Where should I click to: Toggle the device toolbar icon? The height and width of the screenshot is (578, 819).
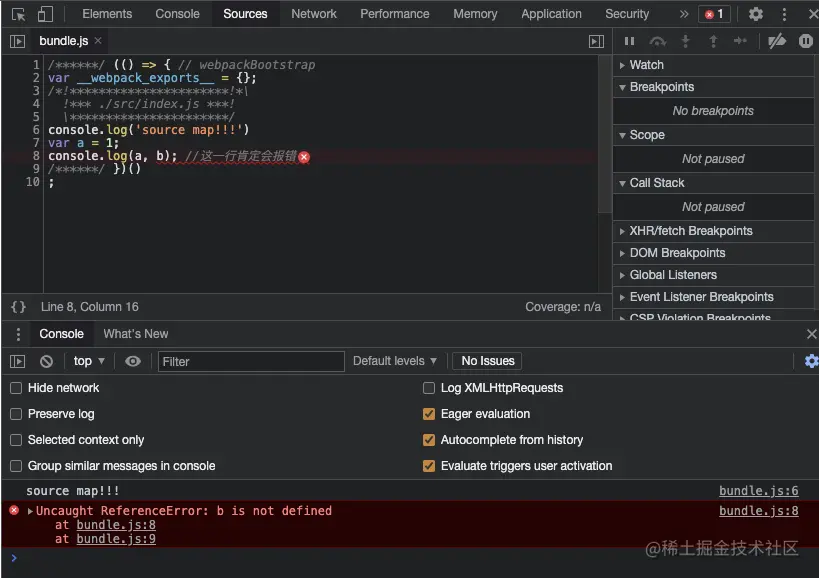tap(45, 14)
